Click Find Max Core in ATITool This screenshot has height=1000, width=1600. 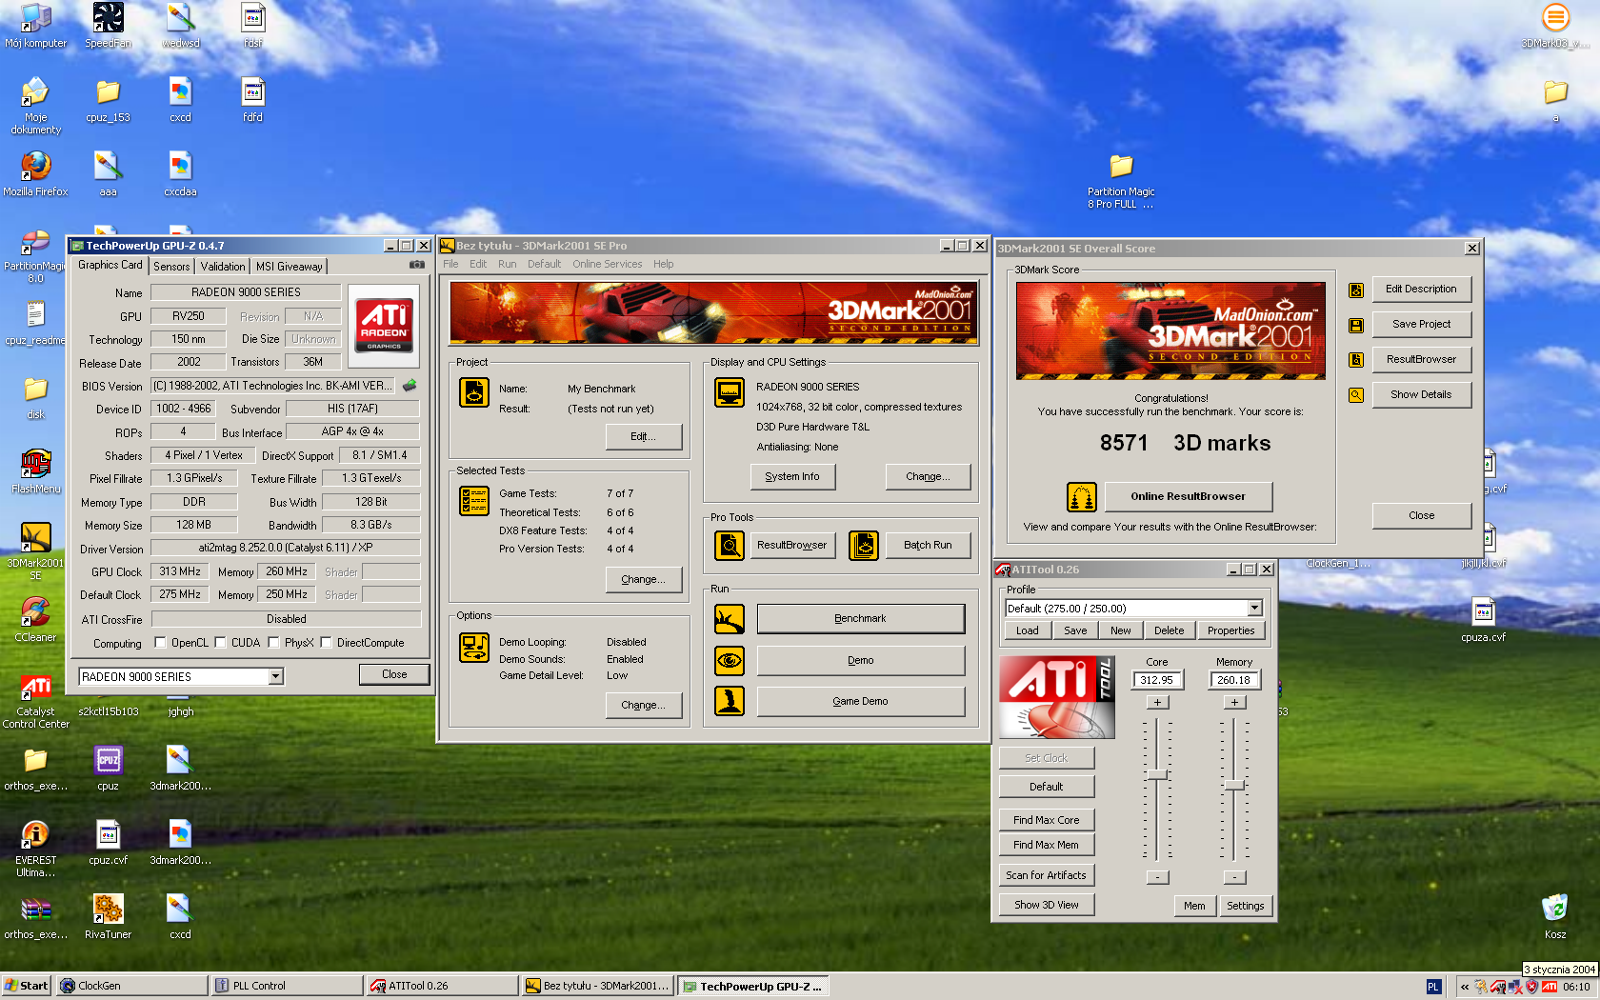[1046, 820]
